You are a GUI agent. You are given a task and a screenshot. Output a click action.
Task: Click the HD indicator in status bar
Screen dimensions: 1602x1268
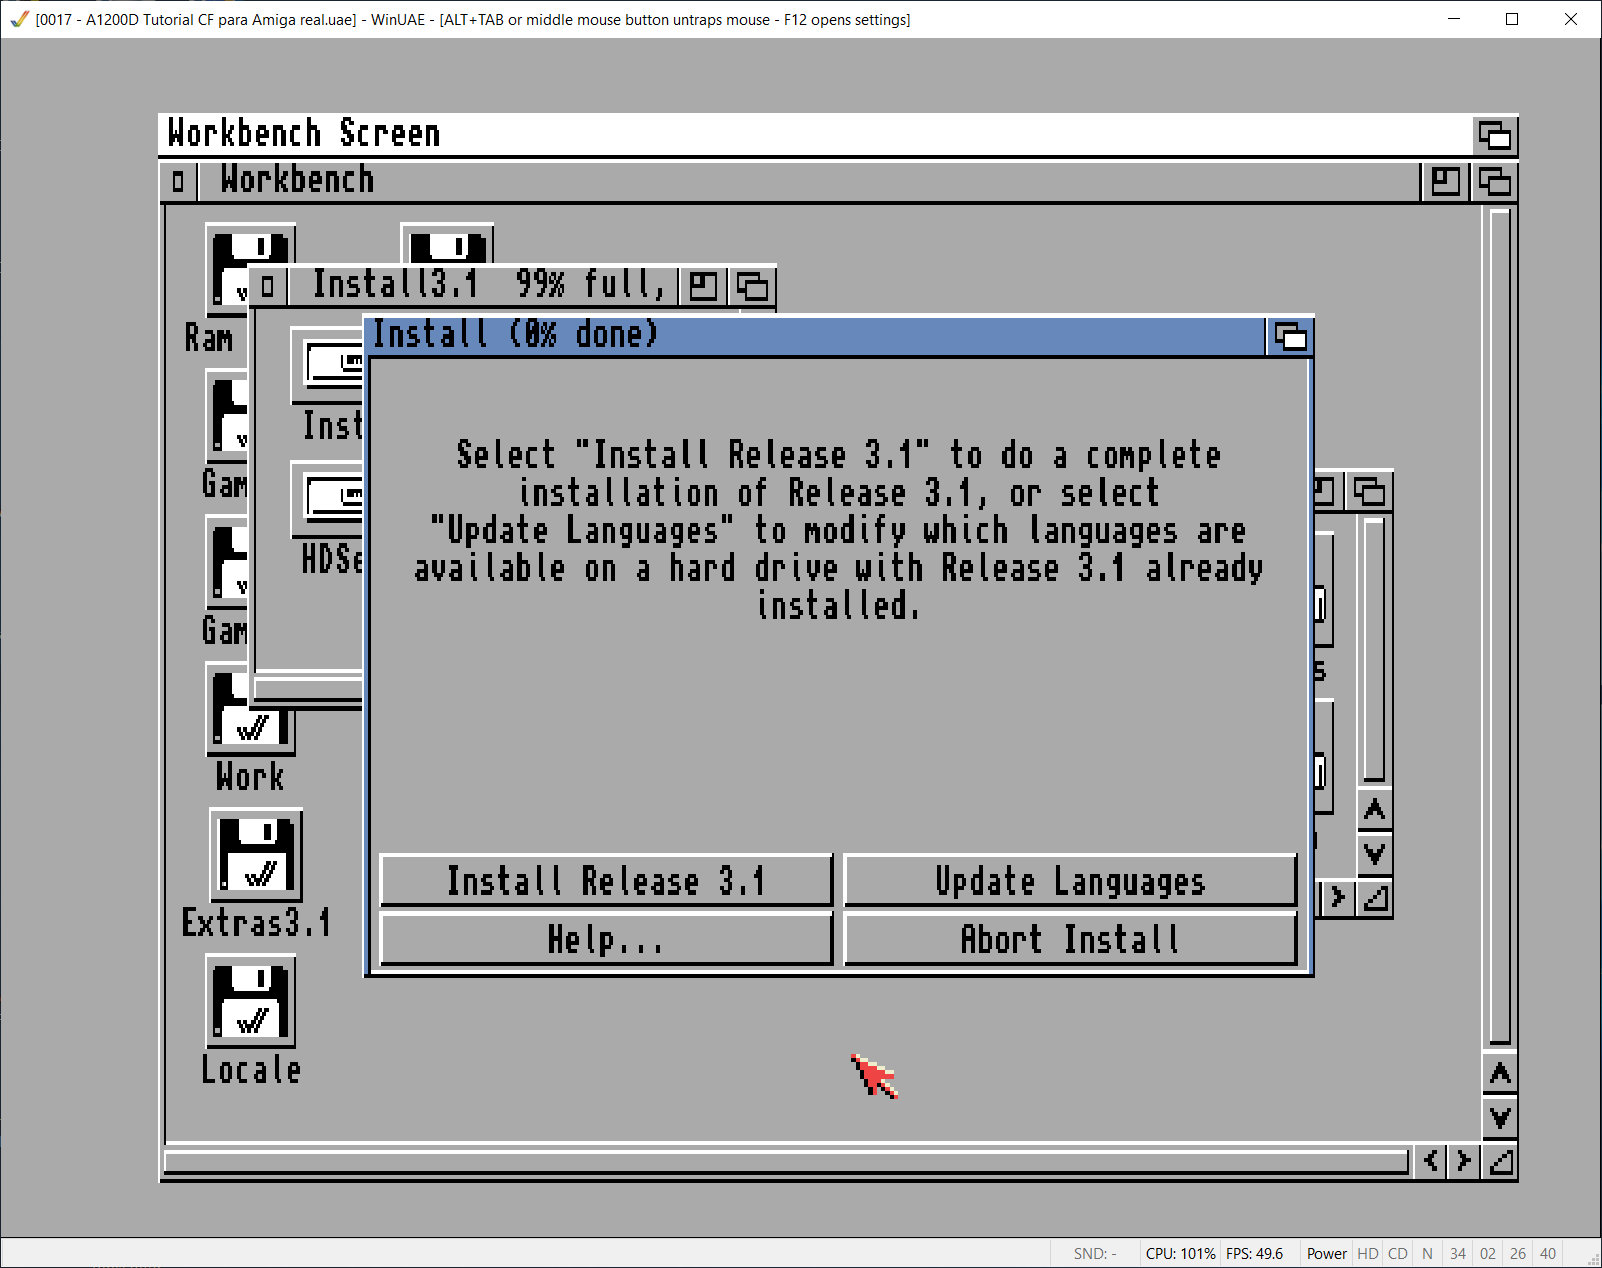point(1368,1254)
